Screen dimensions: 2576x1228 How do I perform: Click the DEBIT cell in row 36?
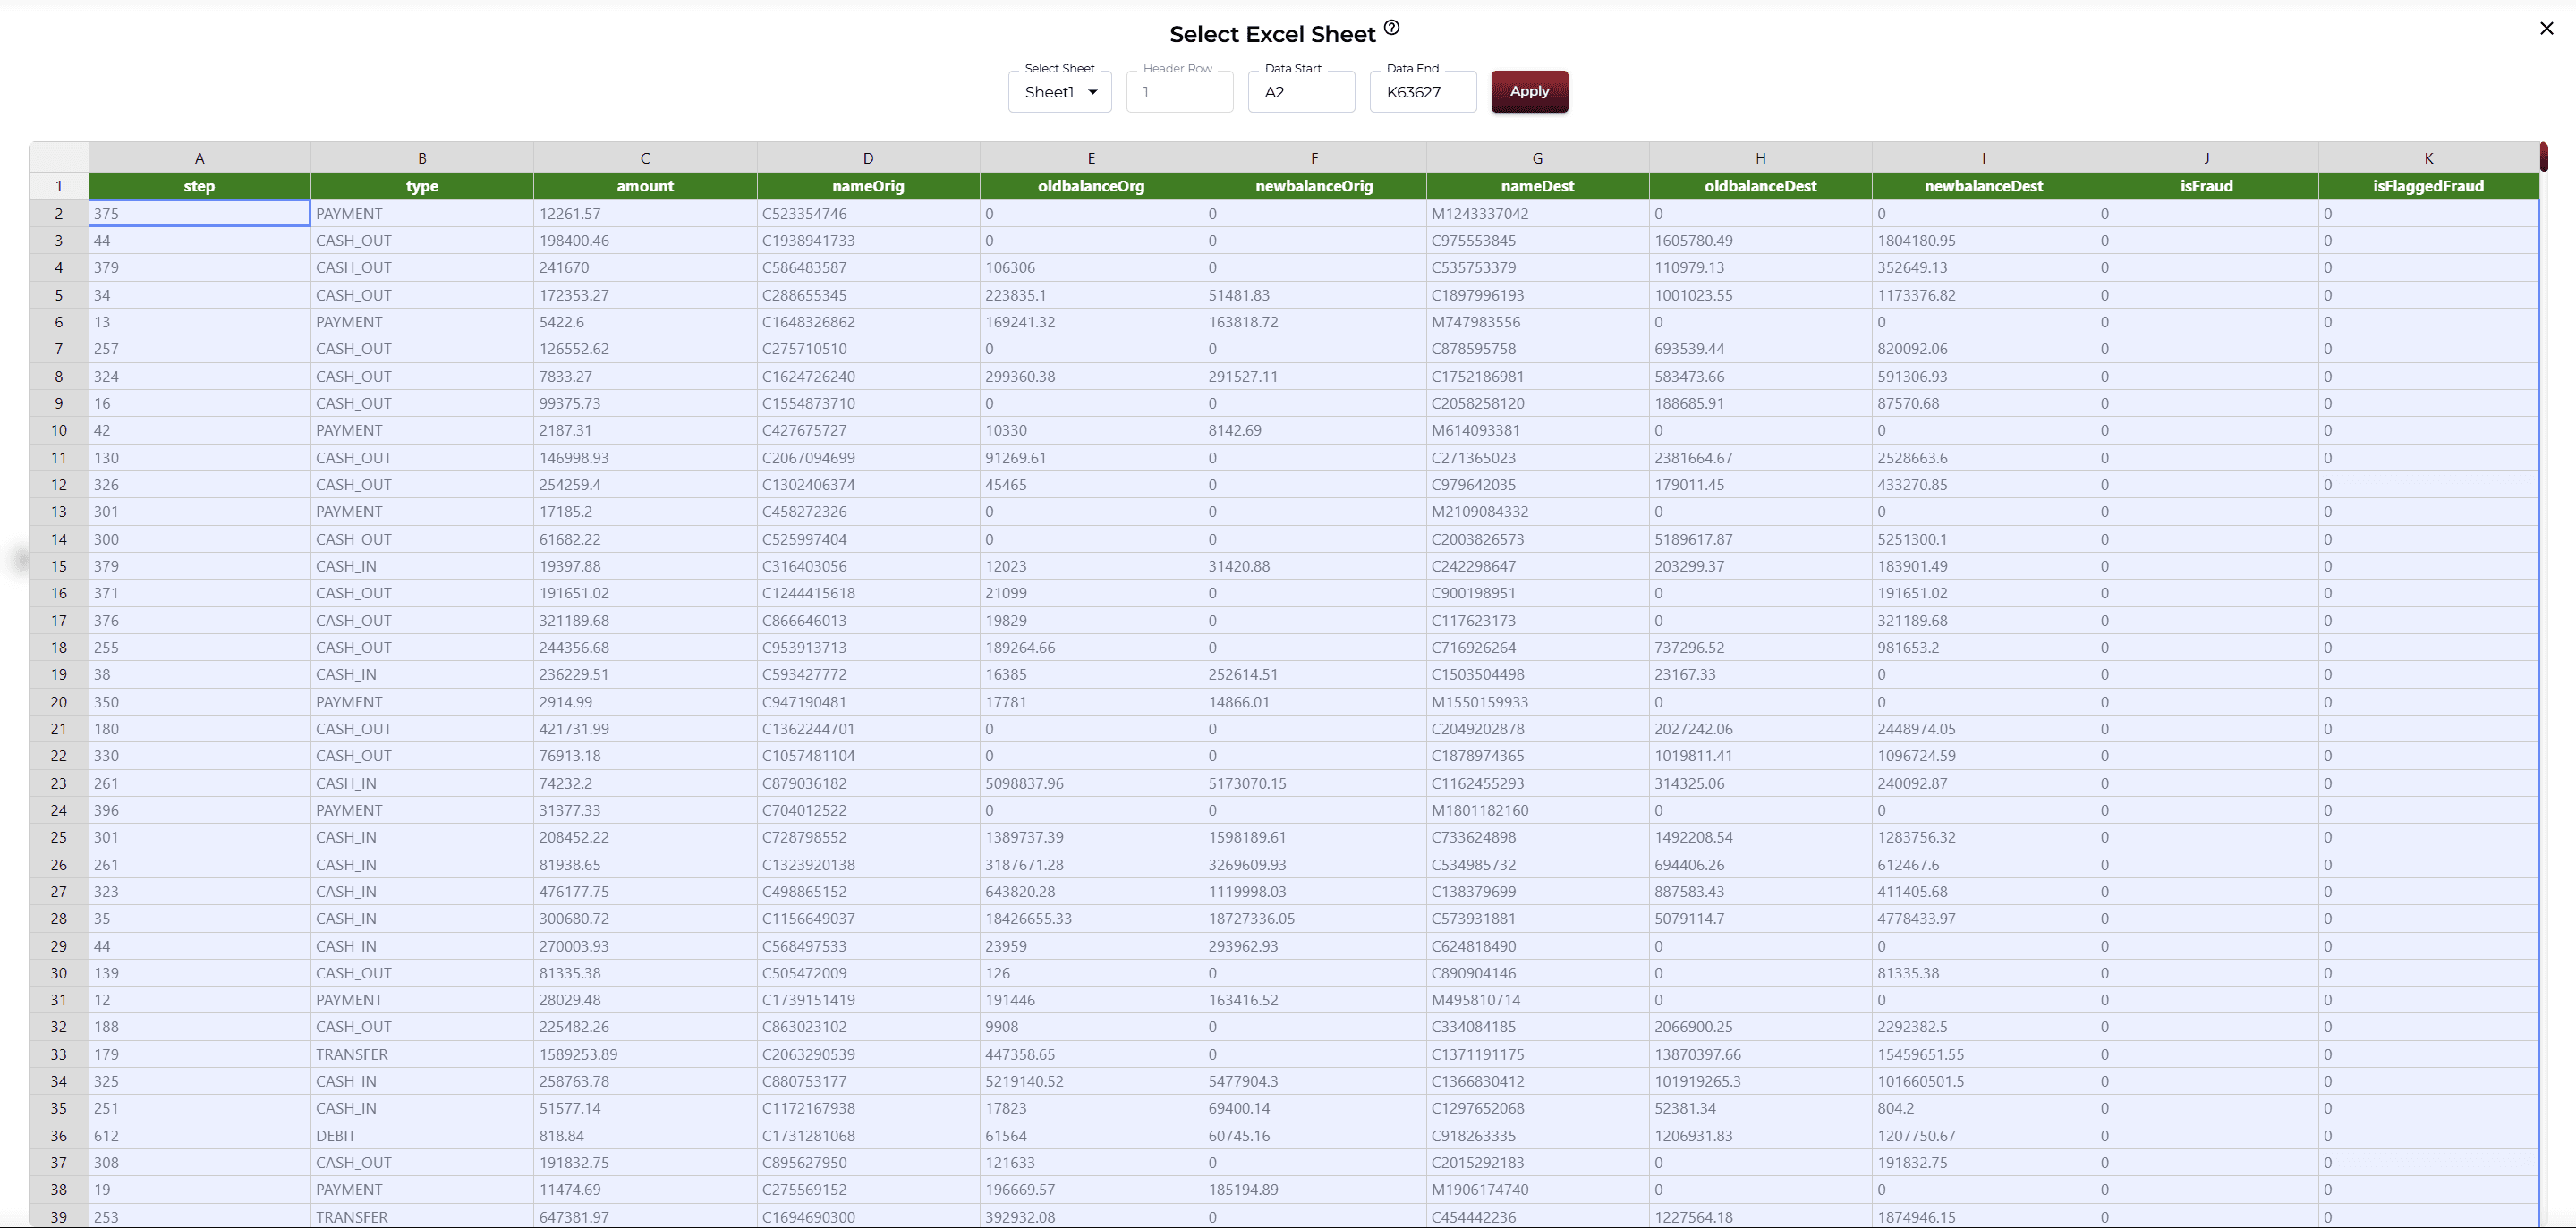422,1136
